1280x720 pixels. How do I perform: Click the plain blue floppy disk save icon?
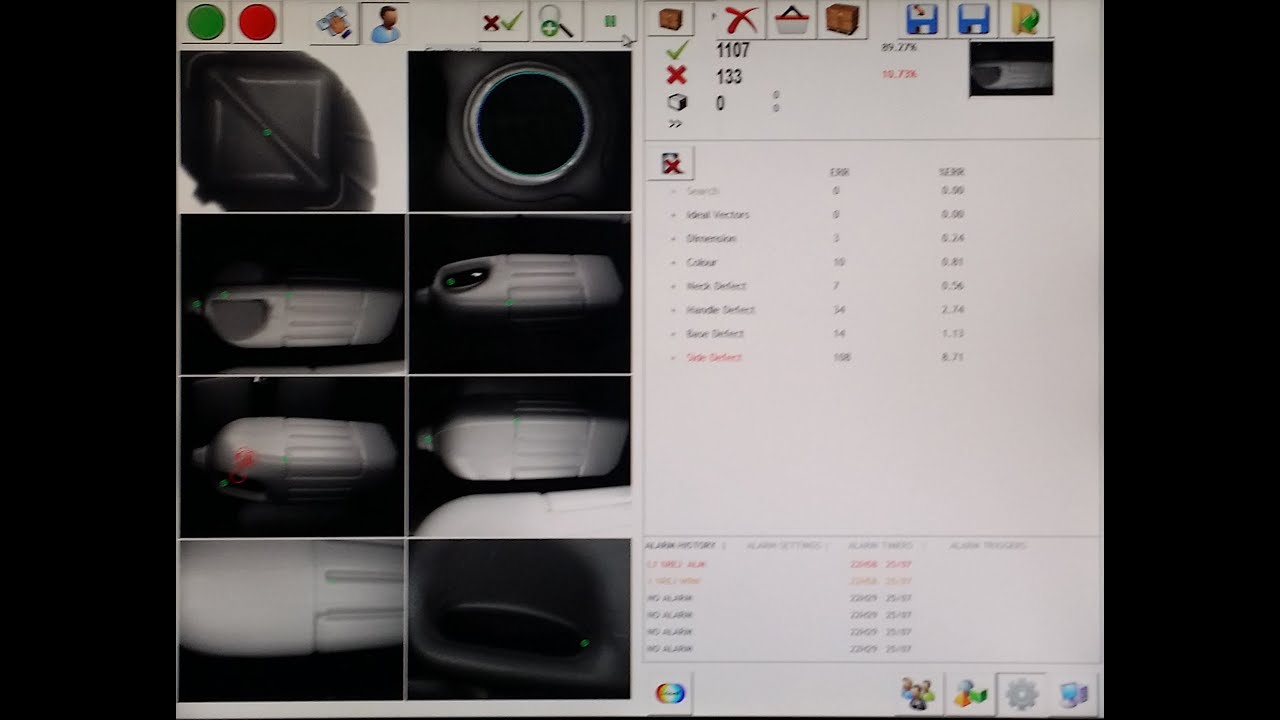click(x=973, y=19)
